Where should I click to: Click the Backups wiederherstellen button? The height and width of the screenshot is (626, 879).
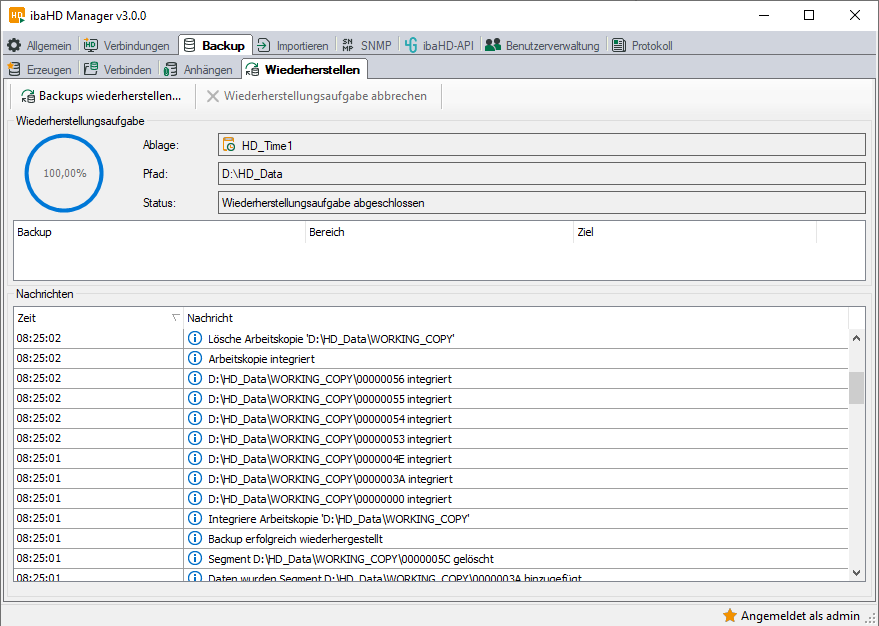click(x=100, y=97)
